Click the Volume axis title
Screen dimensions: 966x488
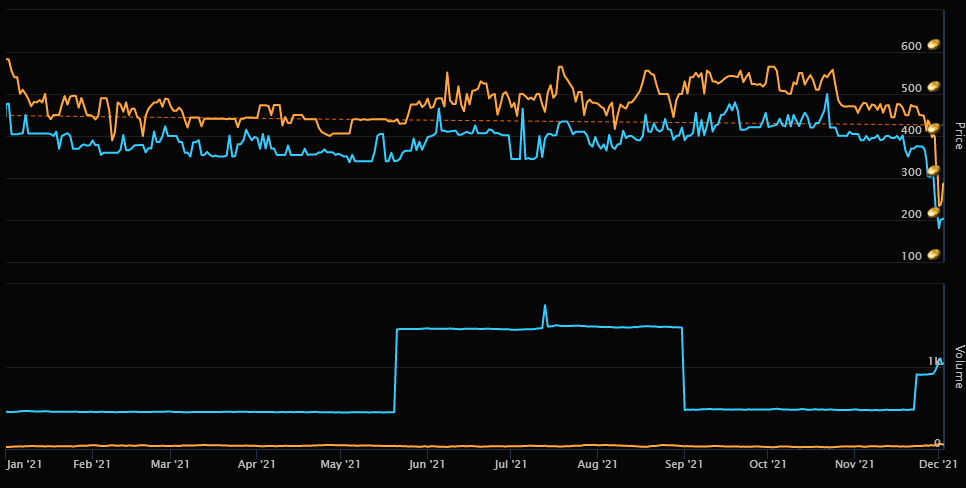[958, 367]
